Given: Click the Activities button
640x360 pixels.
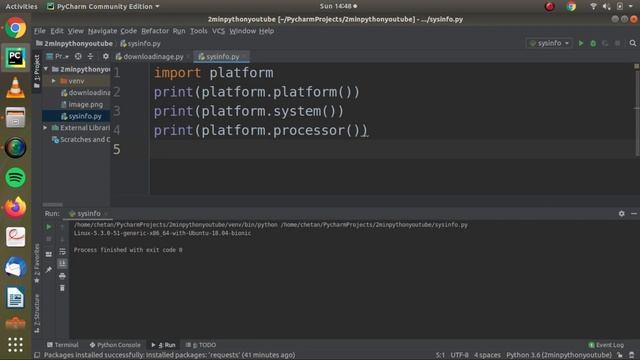Looking at the screenshot, I should 21,6.
